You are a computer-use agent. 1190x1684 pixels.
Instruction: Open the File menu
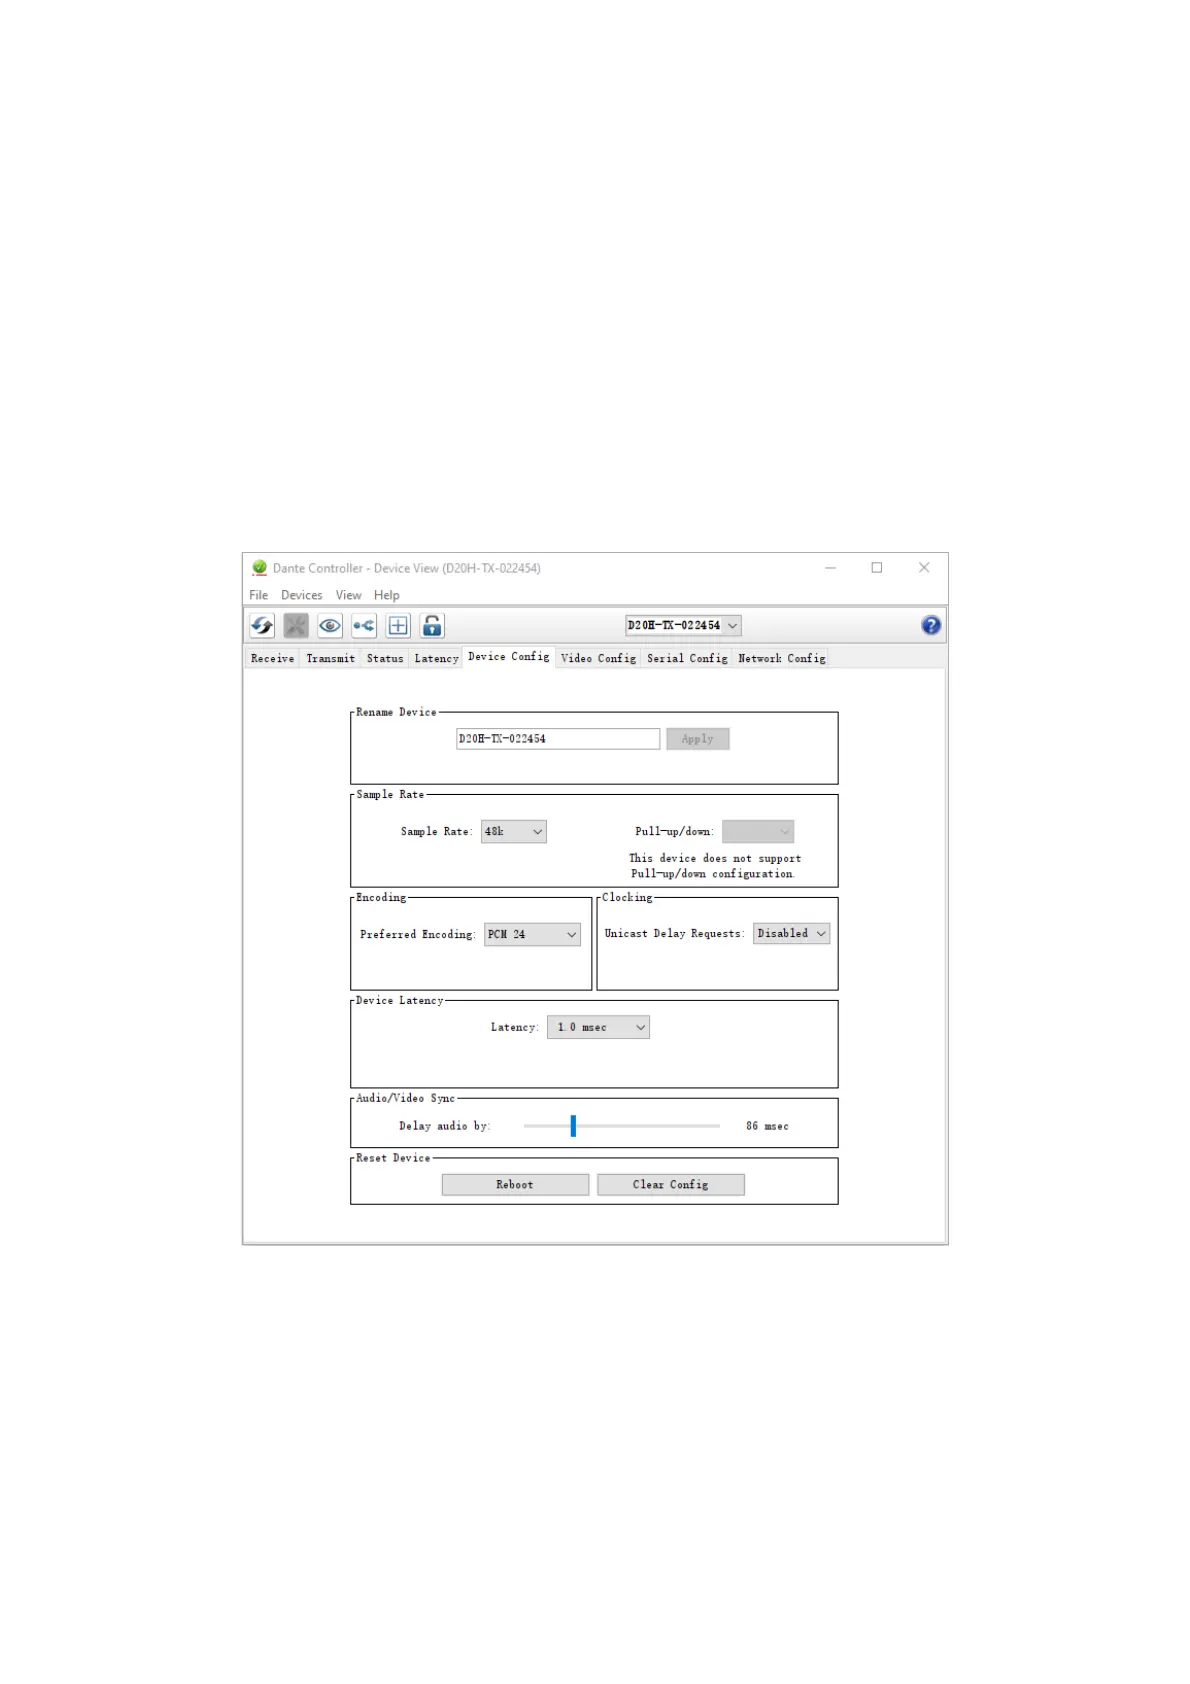coord(259,595)
